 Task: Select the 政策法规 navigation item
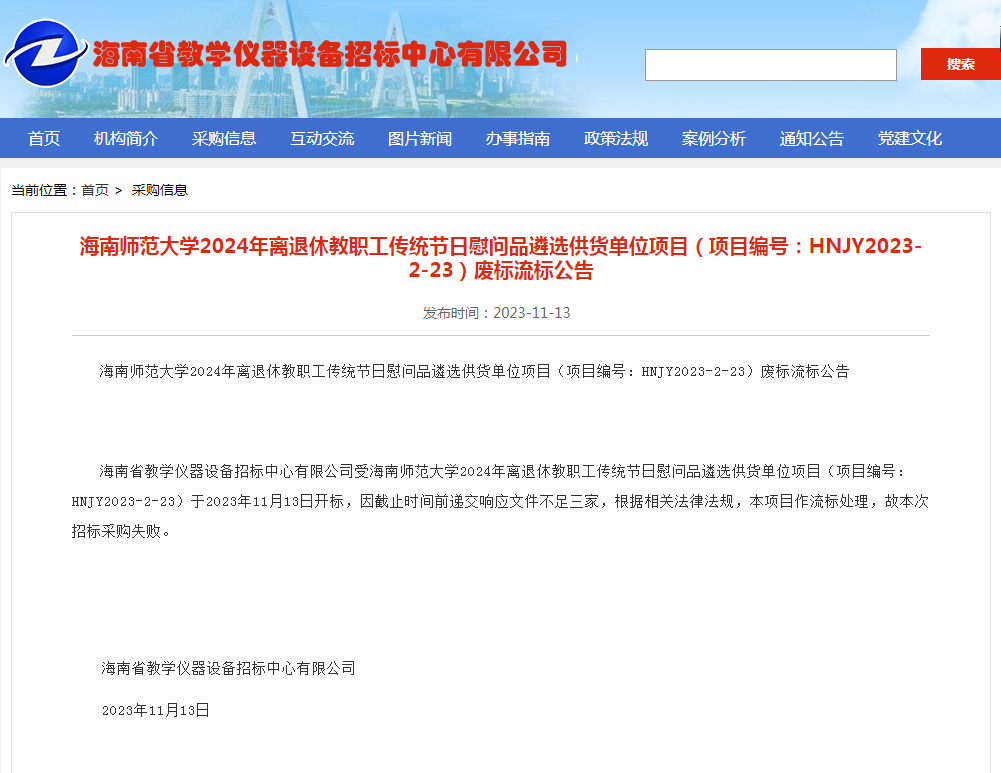[x=616, y=139]
